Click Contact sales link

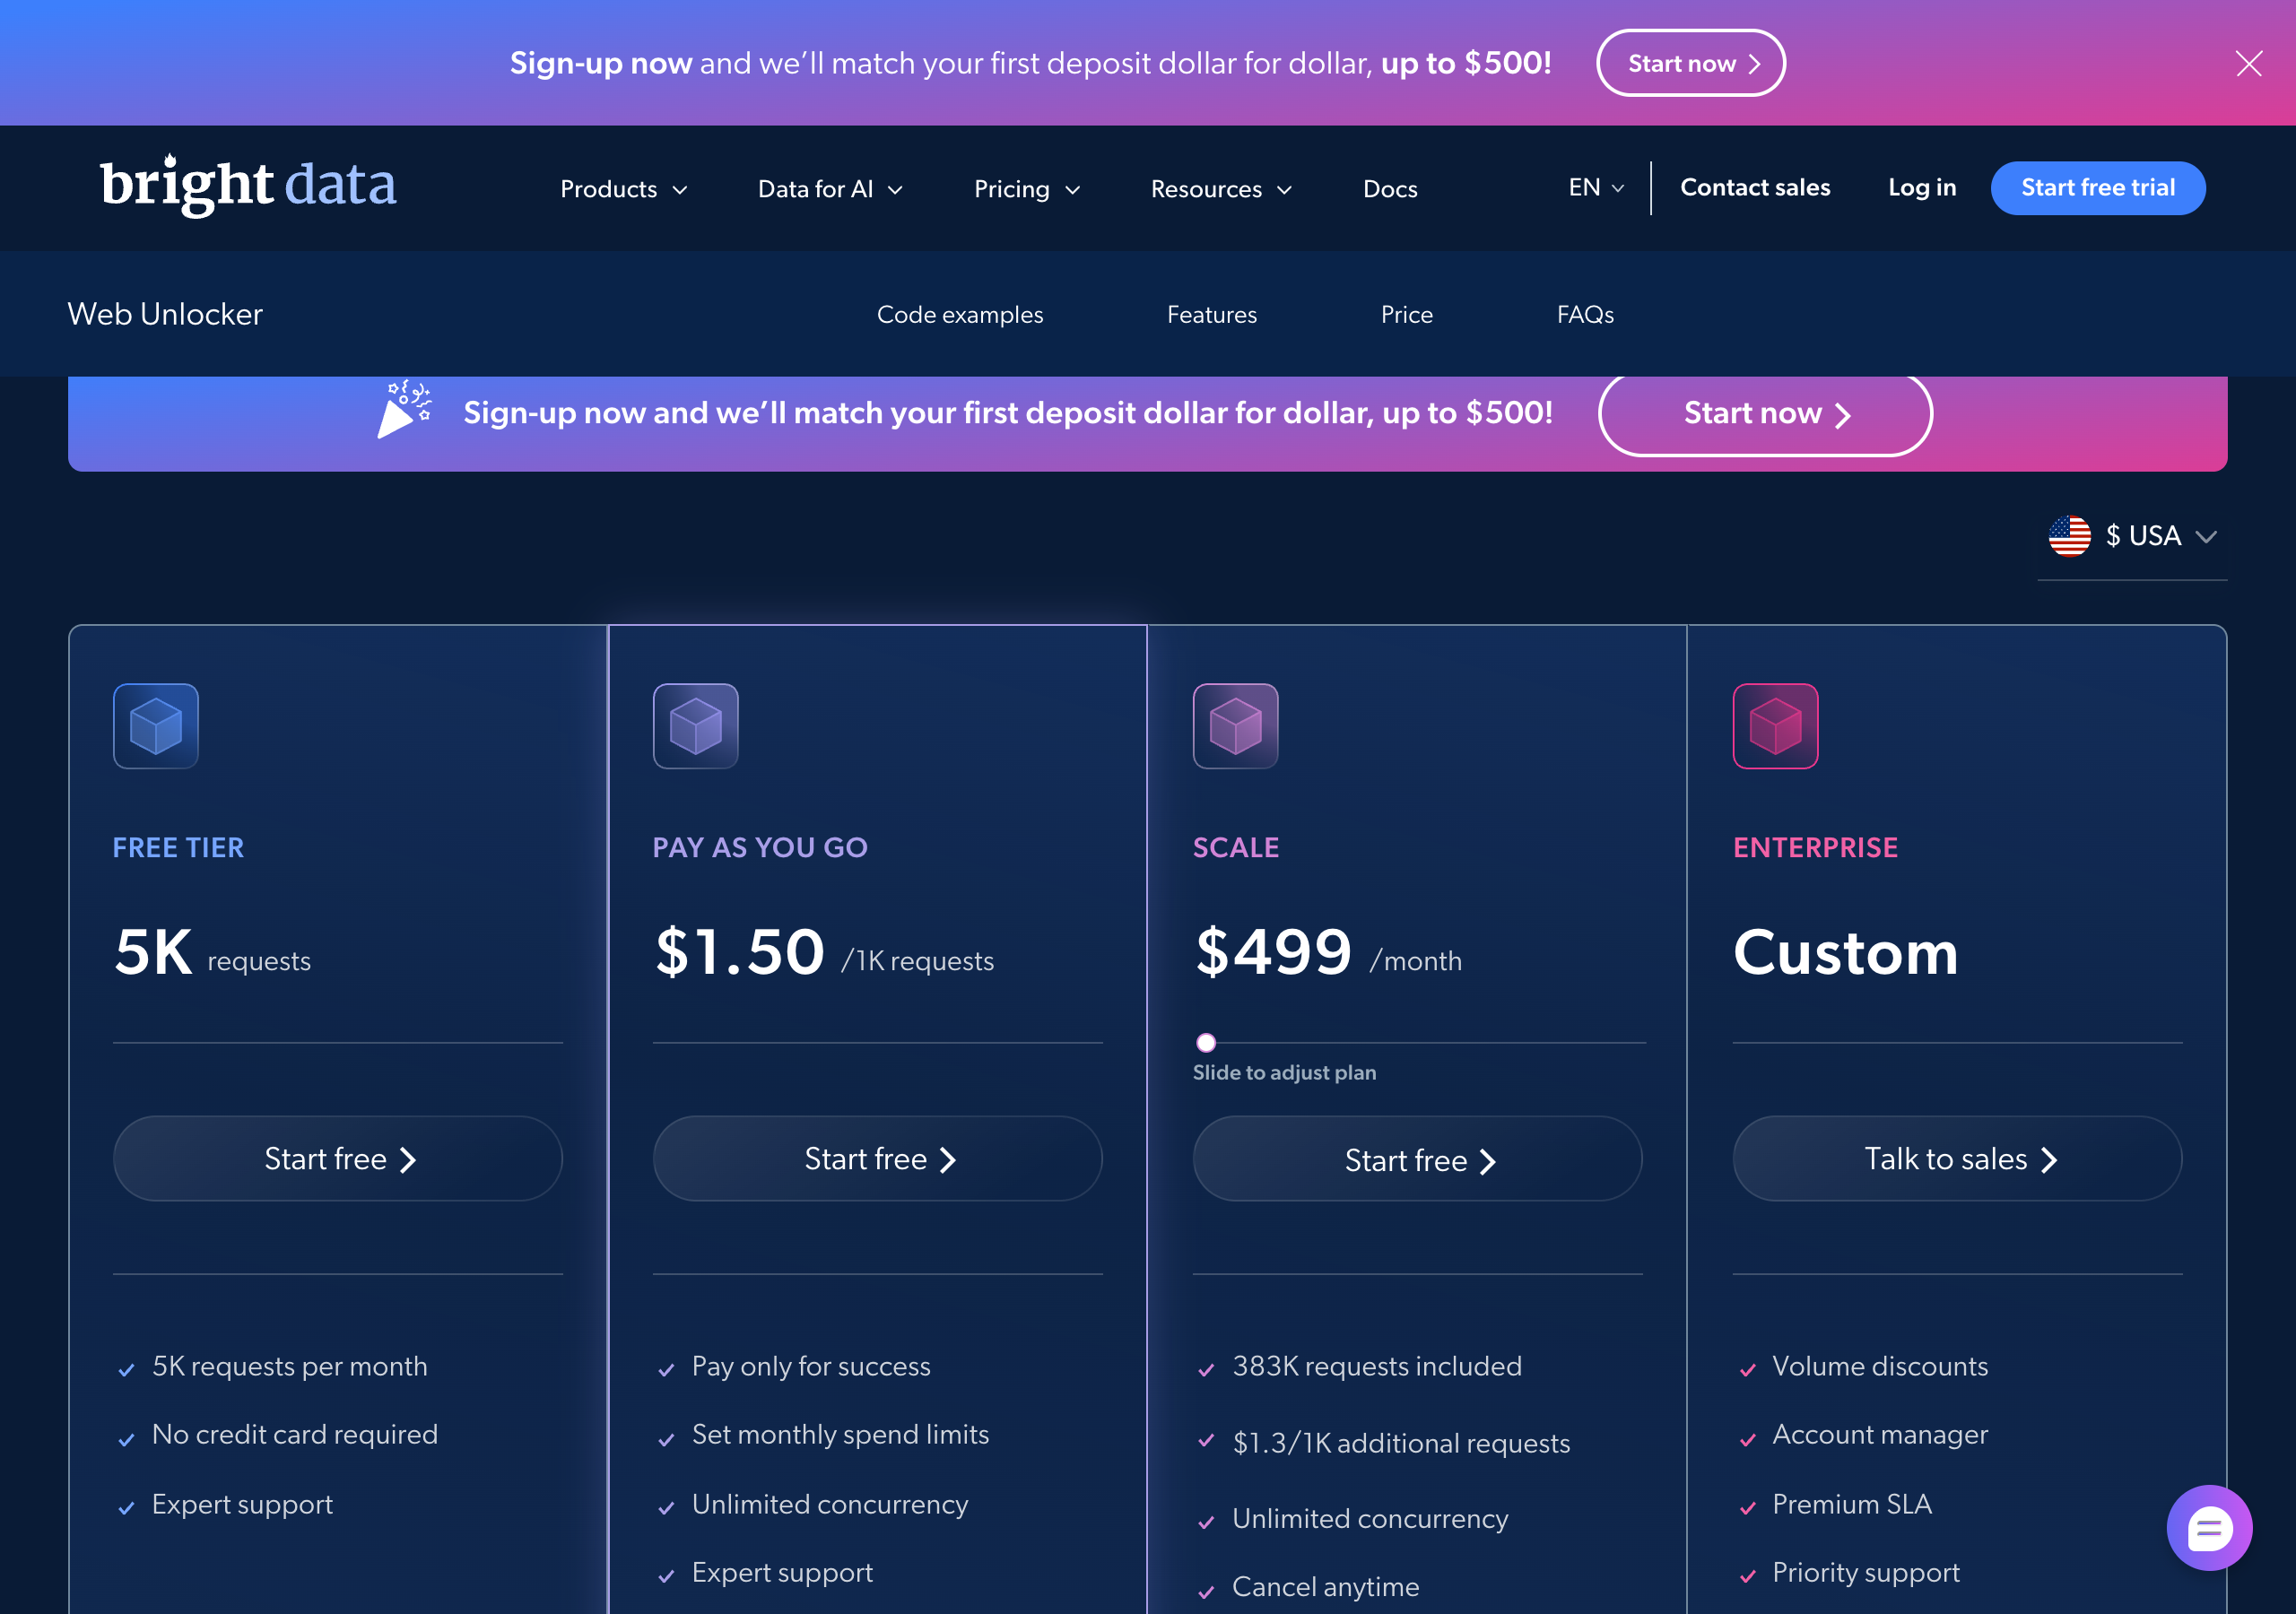1755,188
